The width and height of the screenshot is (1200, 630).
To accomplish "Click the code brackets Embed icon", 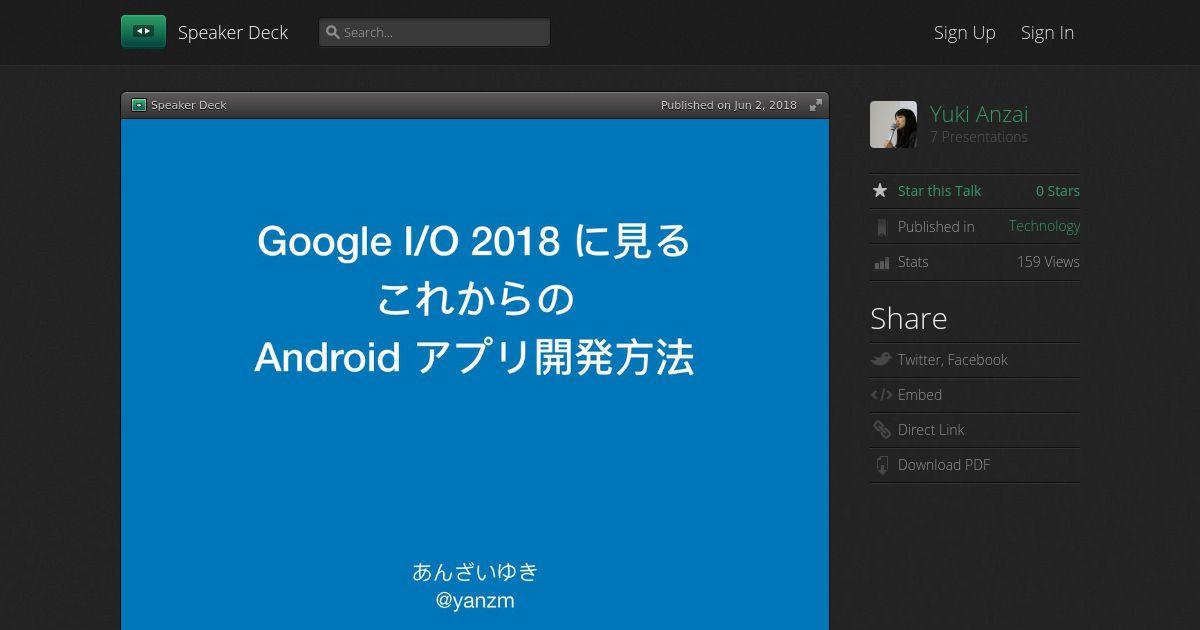I will tap(881, 395).
